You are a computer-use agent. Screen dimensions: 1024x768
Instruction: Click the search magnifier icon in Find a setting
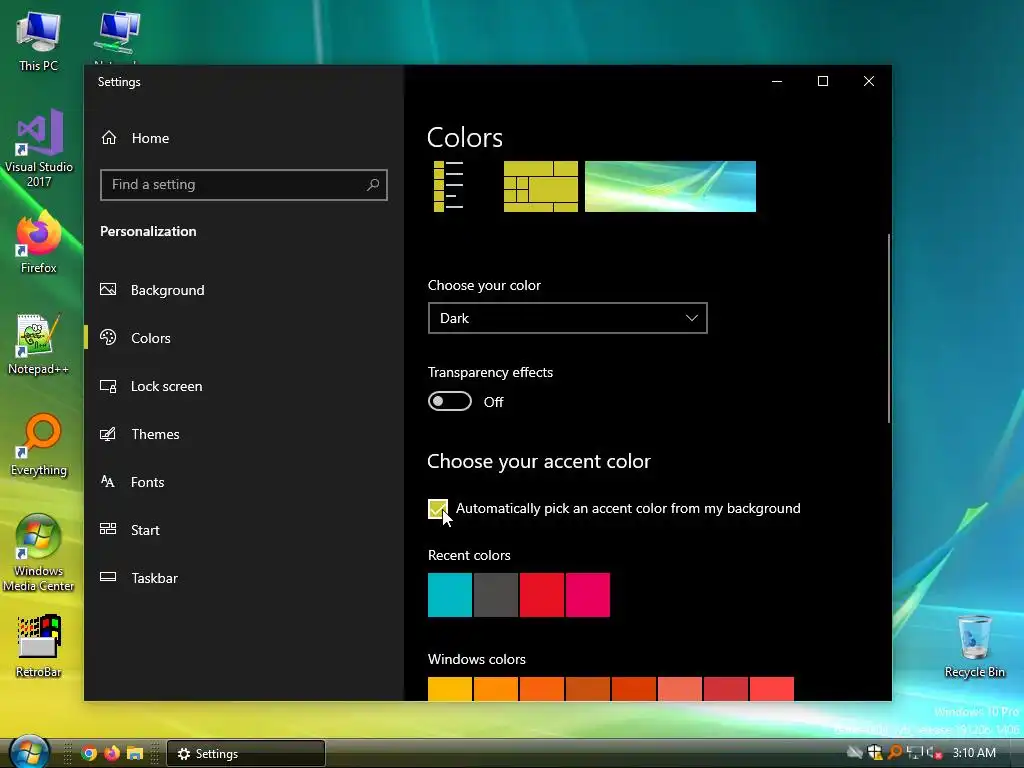coord(373,185)
